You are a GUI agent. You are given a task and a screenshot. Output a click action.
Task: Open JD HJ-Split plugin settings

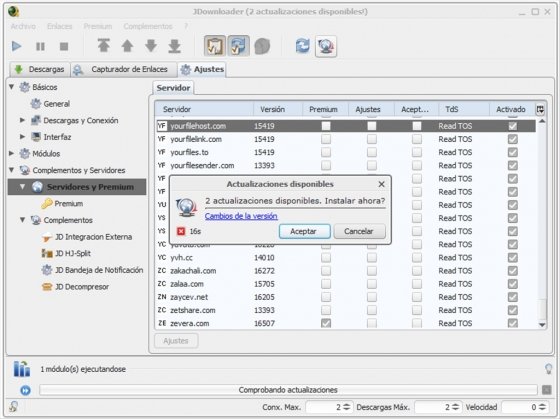point(66,254)
